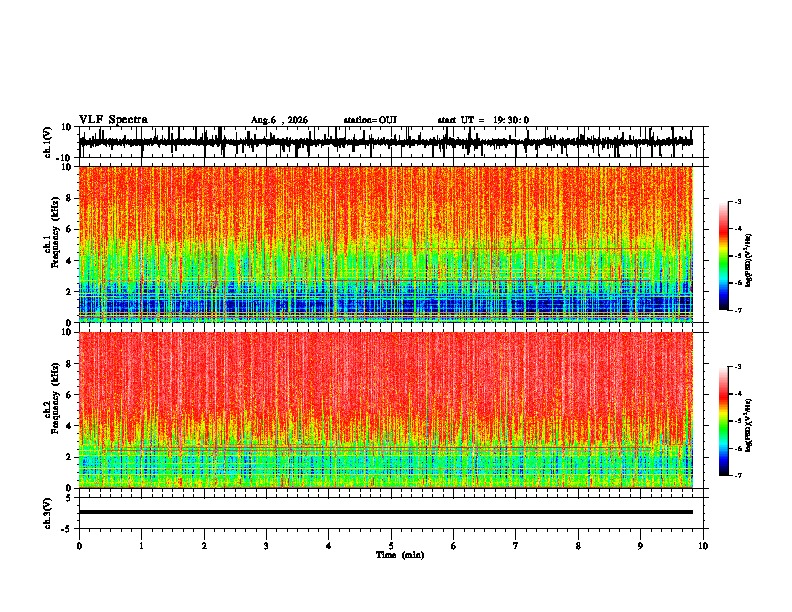
Task: Click the -3 label on ch.2 colorbar
Action: [x=737, y=367]
